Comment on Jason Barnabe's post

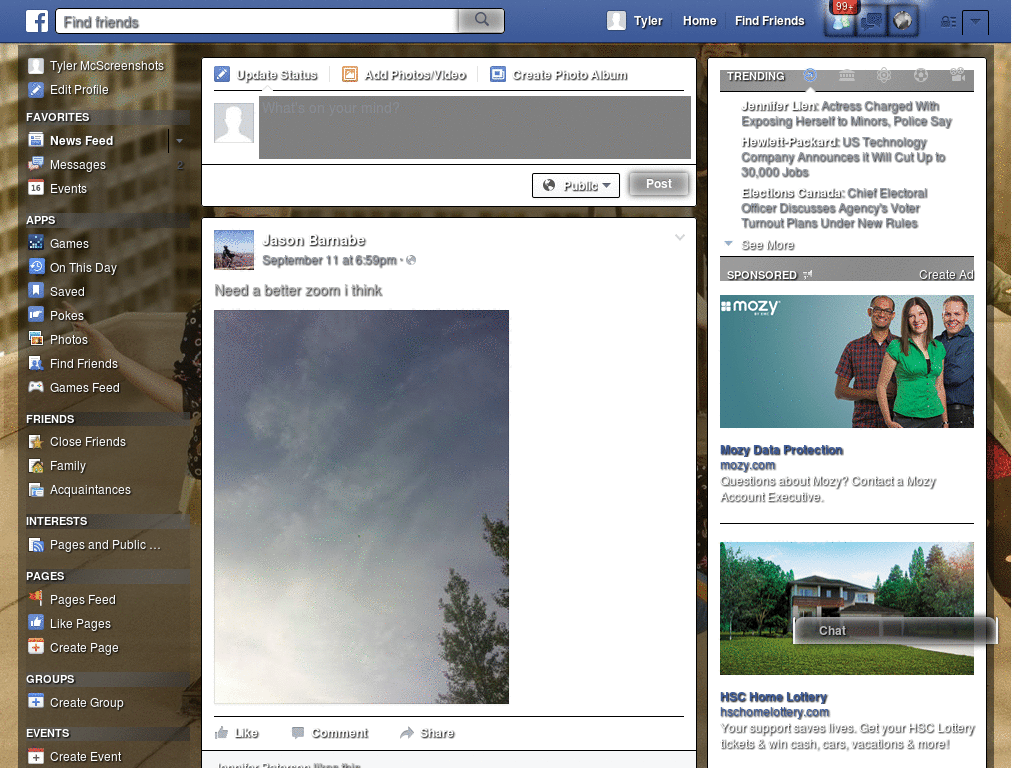pyautogui.click(x=330, y=733)
